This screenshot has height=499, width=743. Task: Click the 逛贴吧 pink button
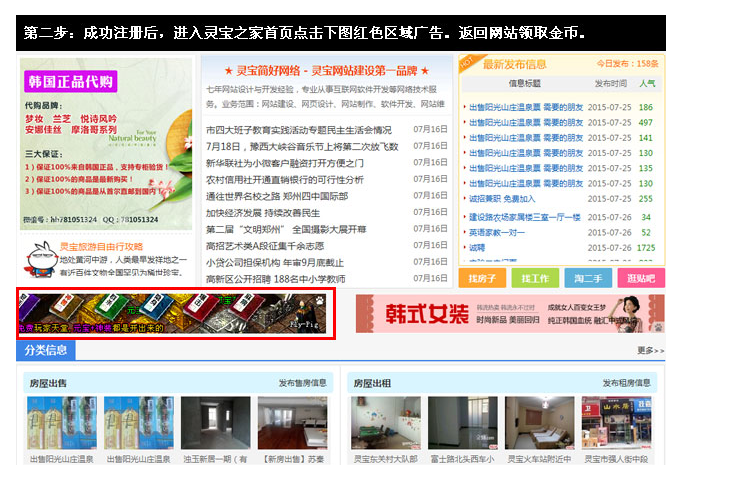[641, 278]
